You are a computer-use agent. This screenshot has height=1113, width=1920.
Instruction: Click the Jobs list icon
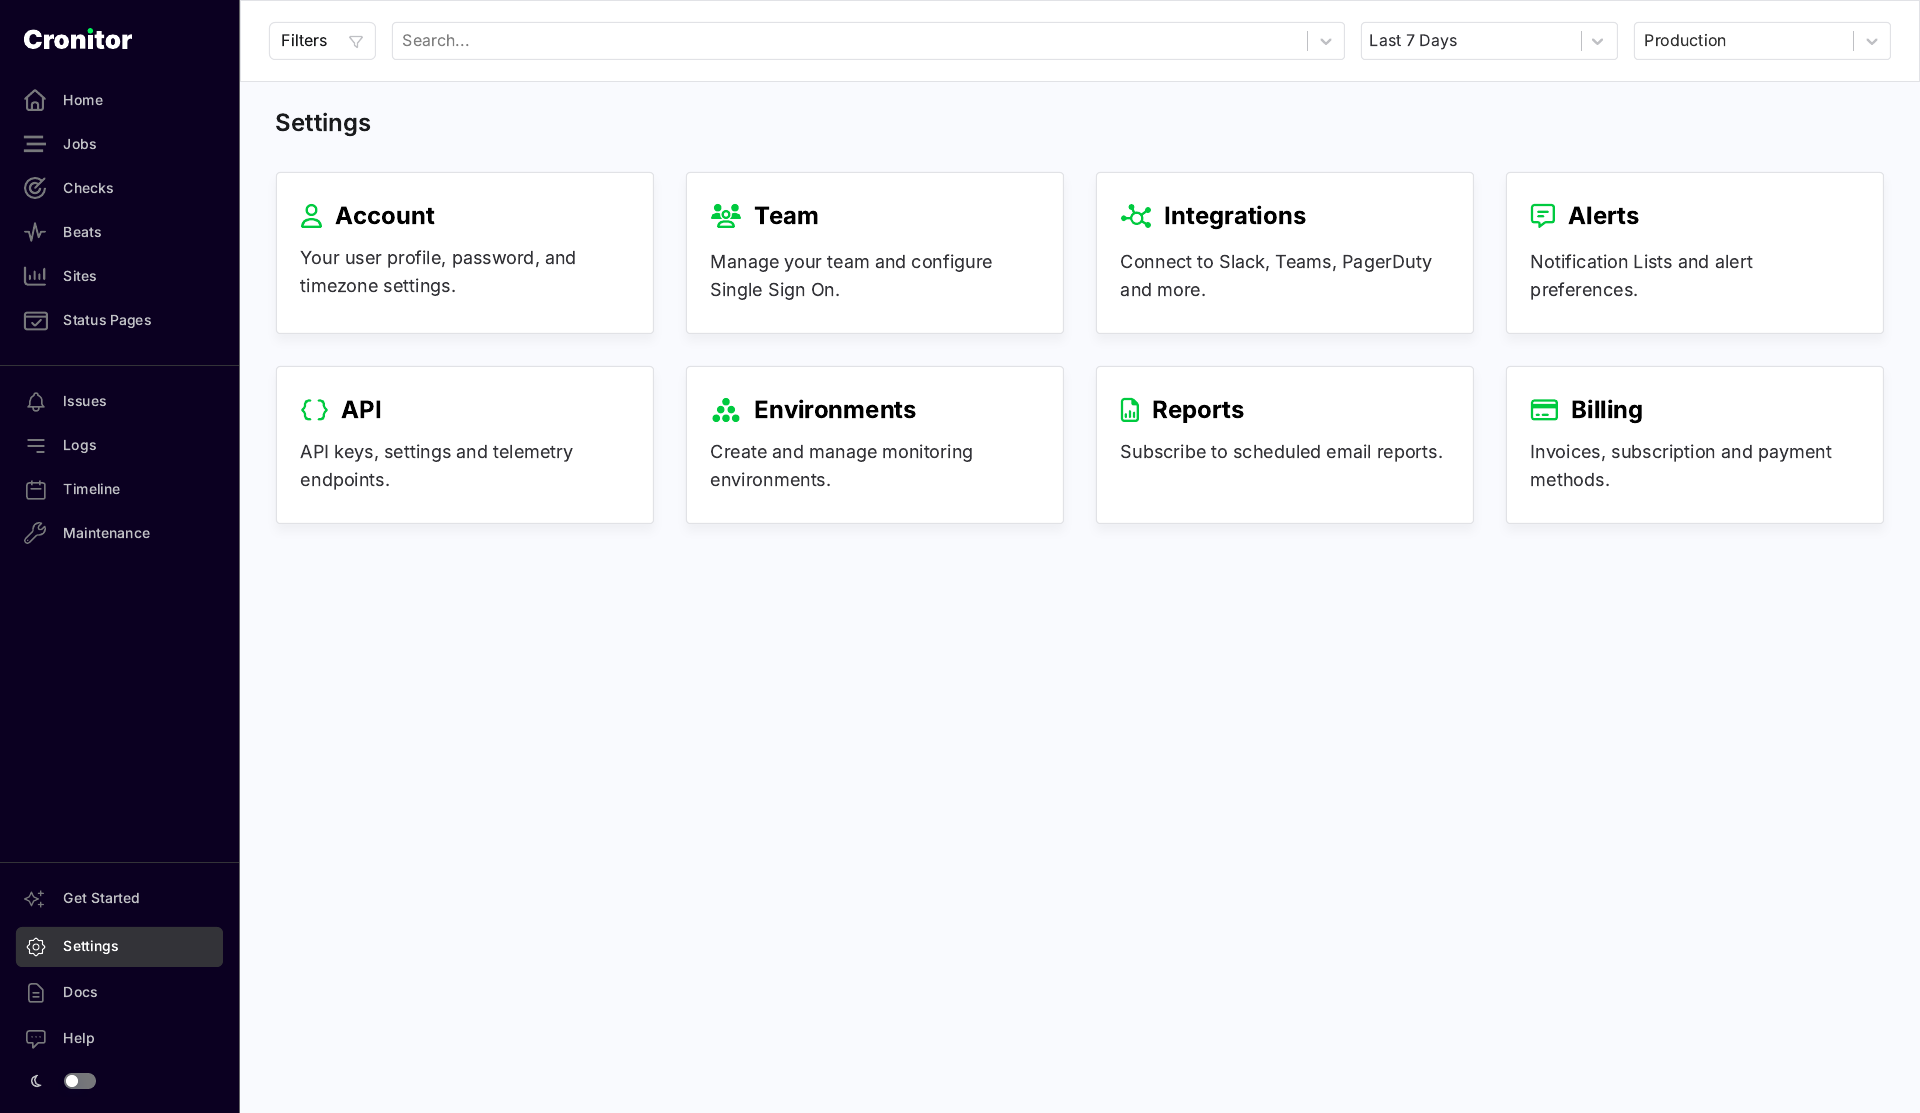pos(35,144)
